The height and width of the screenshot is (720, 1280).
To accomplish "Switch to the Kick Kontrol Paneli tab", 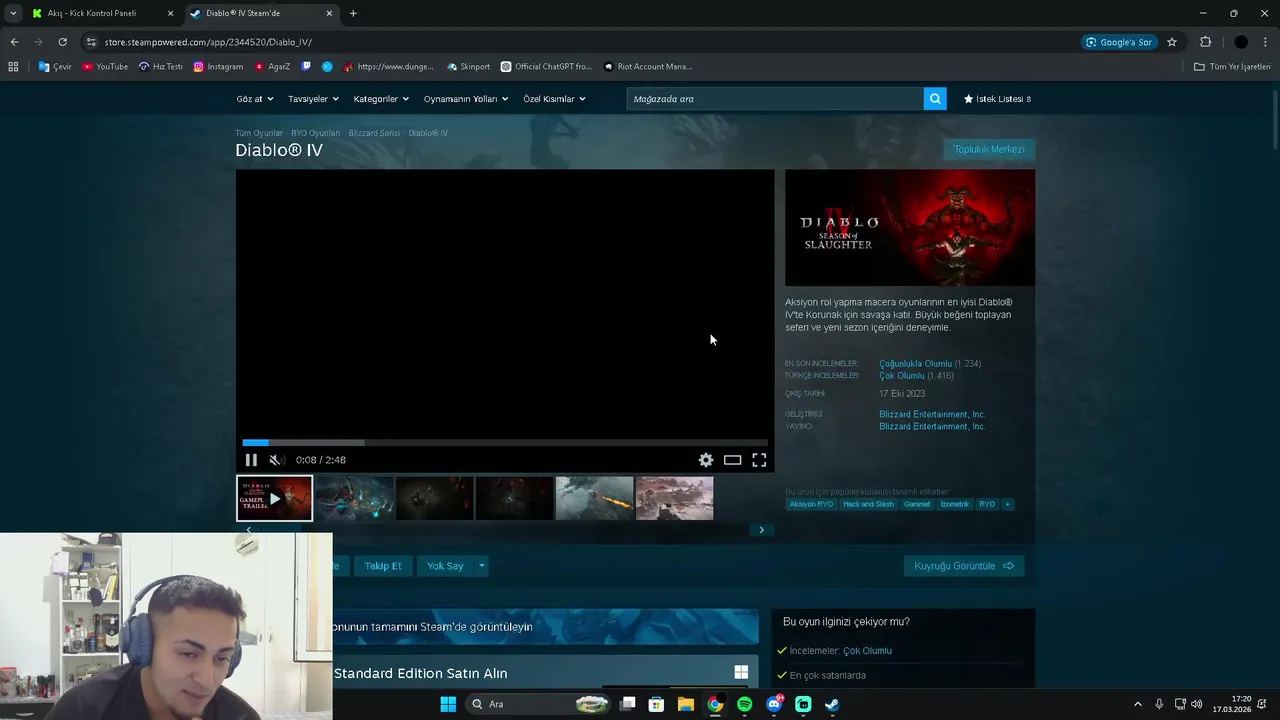I will [100, 13].
